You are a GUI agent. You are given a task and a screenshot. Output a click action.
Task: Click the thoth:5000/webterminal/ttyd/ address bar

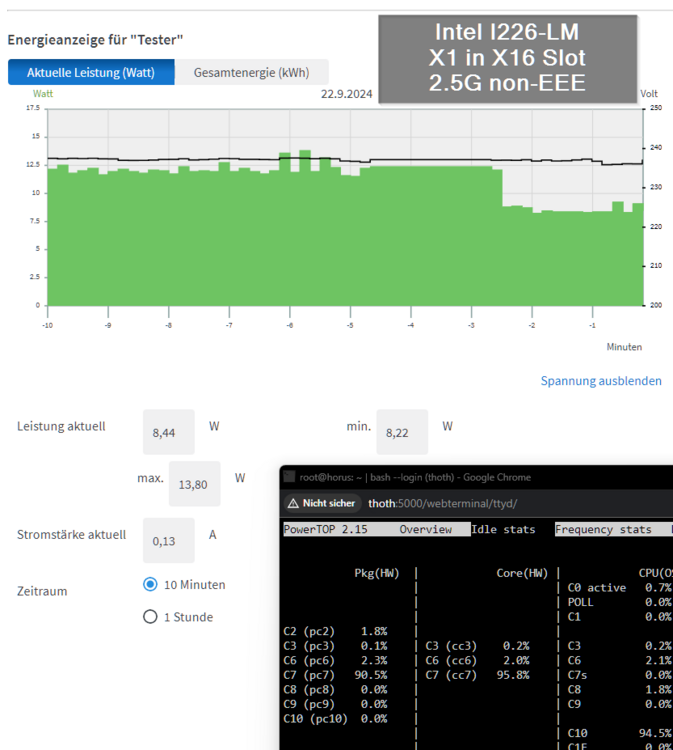pos(442,503)
